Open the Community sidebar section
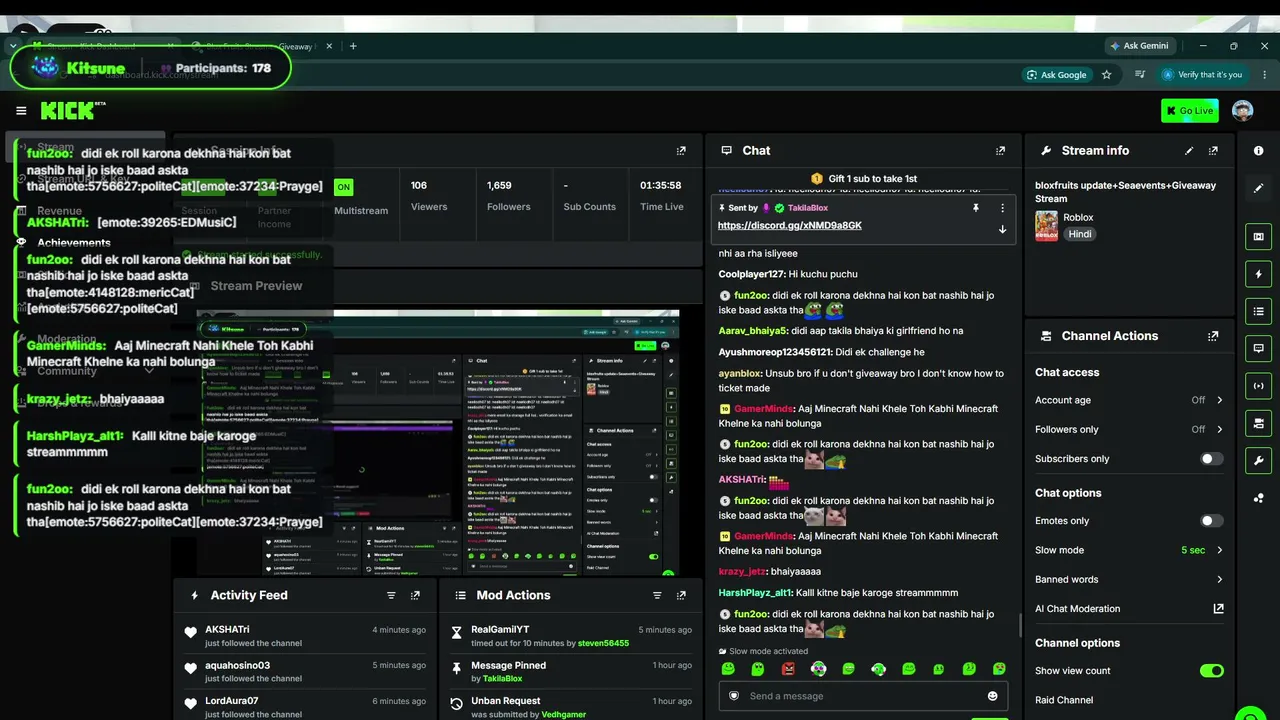 [86, 371]
